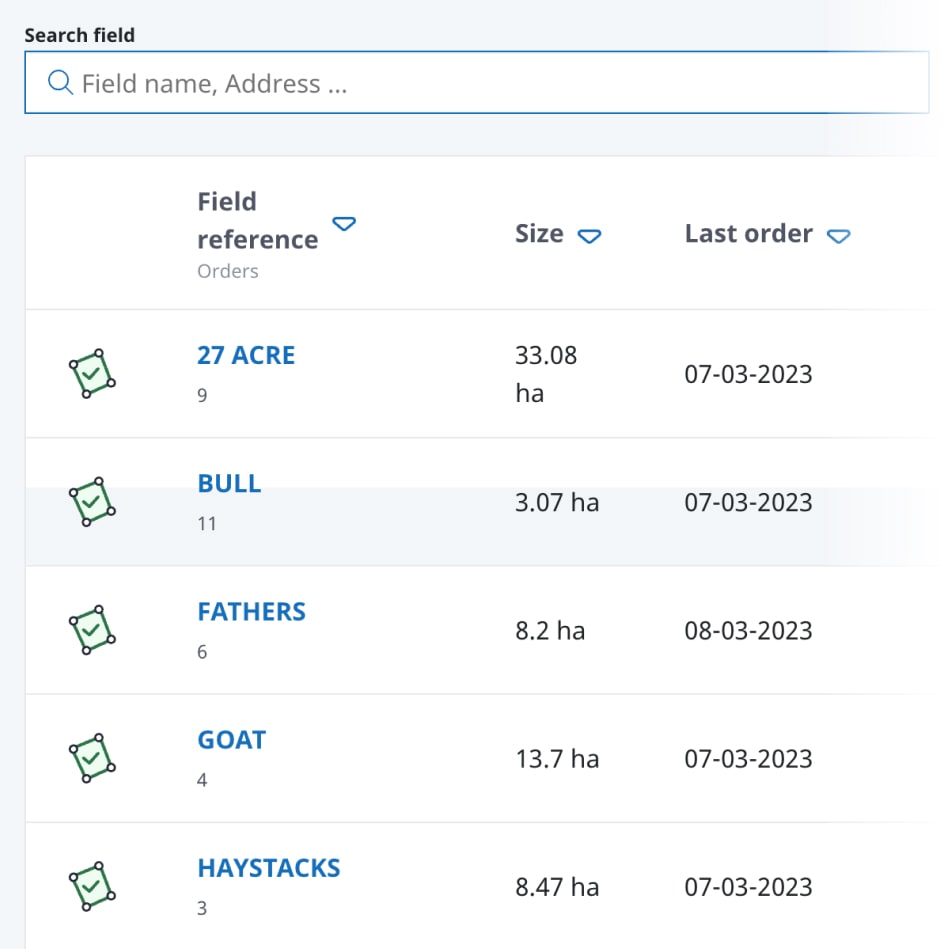Open the HAYSTACKS field link
This screenshot has width=949, height=949.
click(x=269, y=868)
